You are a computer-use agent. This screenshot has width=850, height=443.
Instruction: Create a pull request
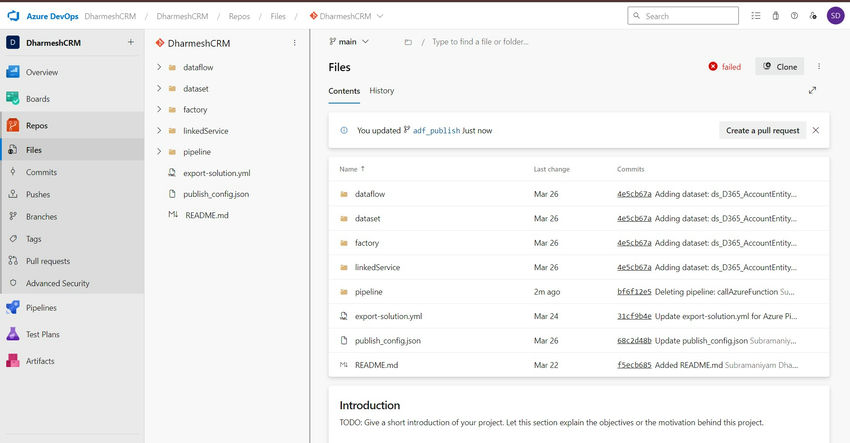pyautogui.click(x=762, y=130)
